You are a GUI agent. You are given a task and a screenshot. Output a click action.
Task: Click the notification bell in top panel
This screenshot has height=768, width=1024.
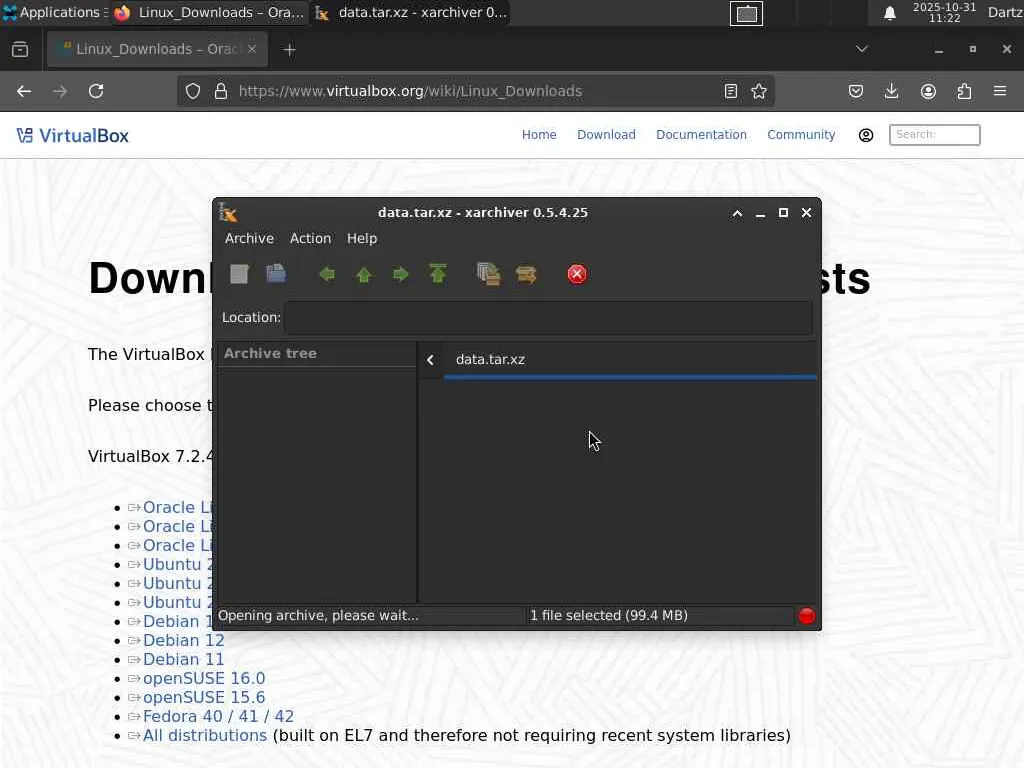tap(889, 13)
